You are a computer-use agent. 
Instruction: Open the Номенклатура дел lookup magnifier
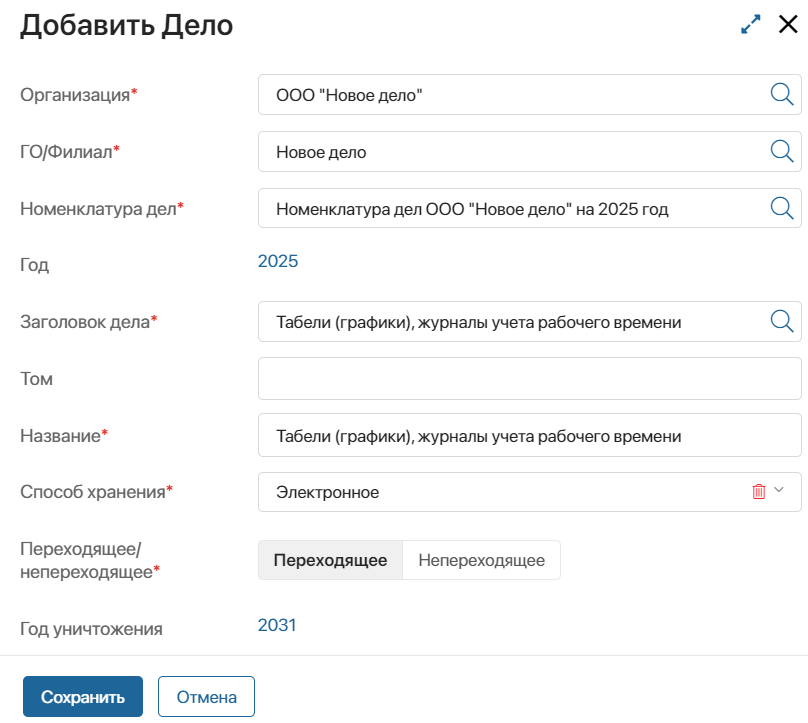point(779,208)
